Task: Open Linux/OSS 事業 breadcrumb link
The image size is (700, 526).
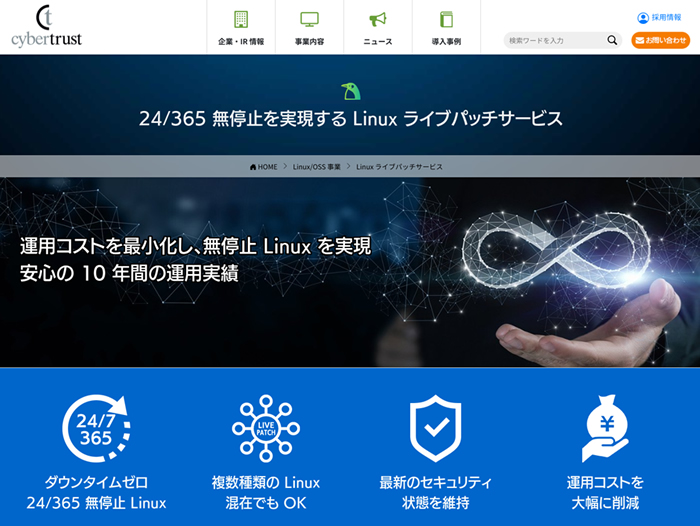Action: tap(317, 167)
